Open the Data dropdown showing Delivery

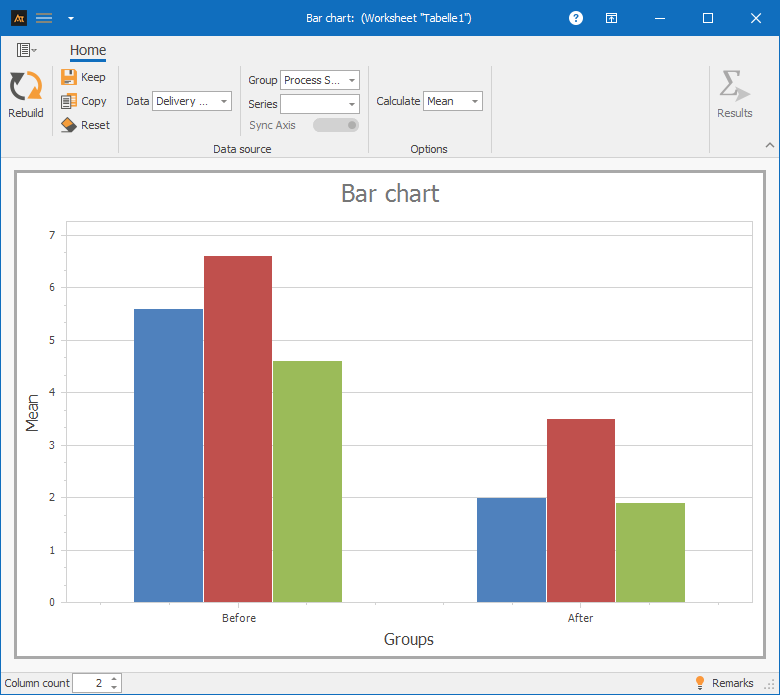click(x=191, y=101)
